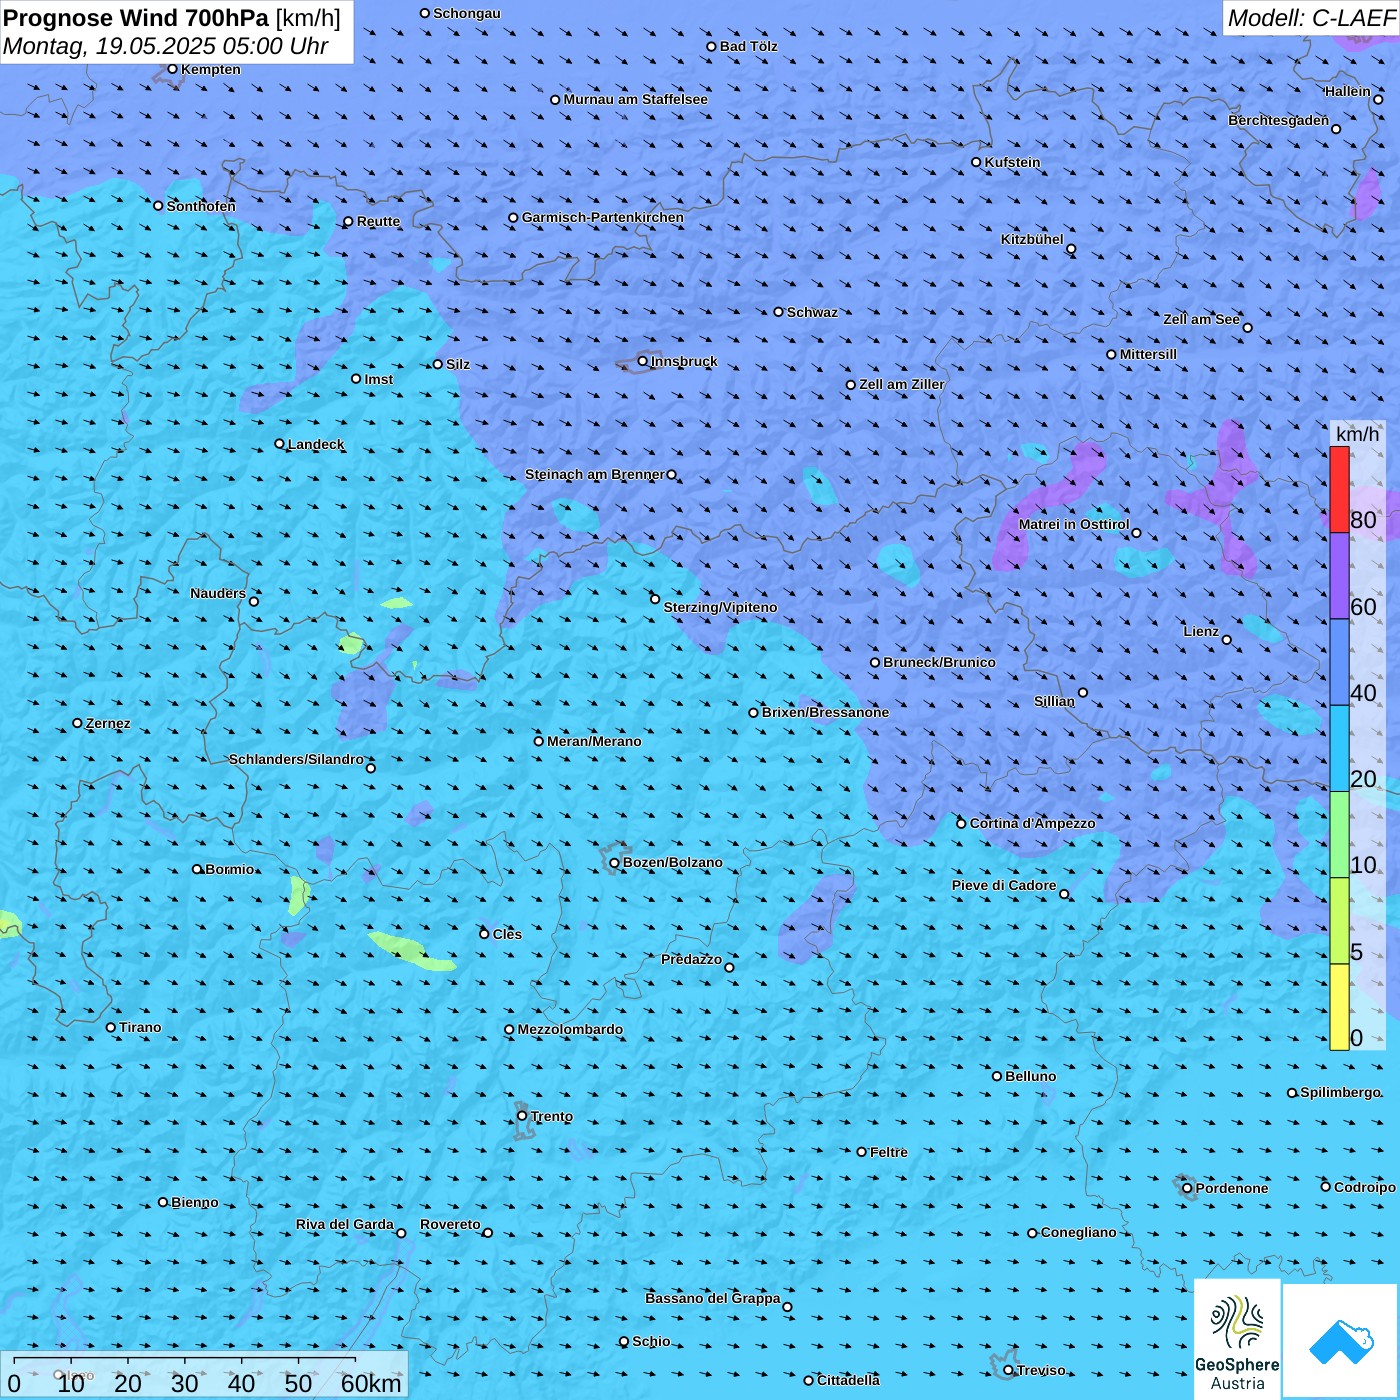Click the Innsbruck city marker

pyautogui.click(x=643, y=361)
